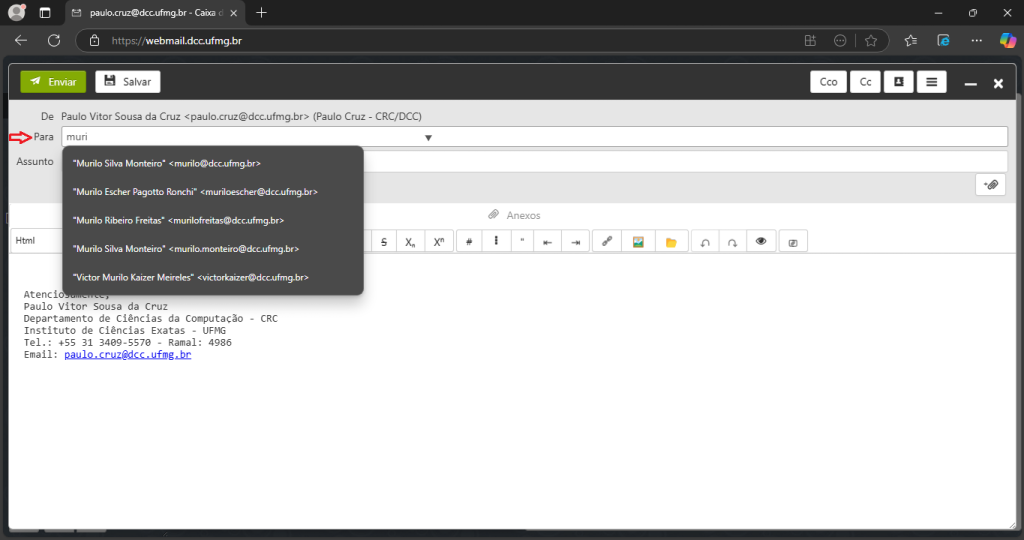The width and height of the screenshot is (1024, 540).
Task: Insert an image with the picture icon
Action: tap(638, 242)
